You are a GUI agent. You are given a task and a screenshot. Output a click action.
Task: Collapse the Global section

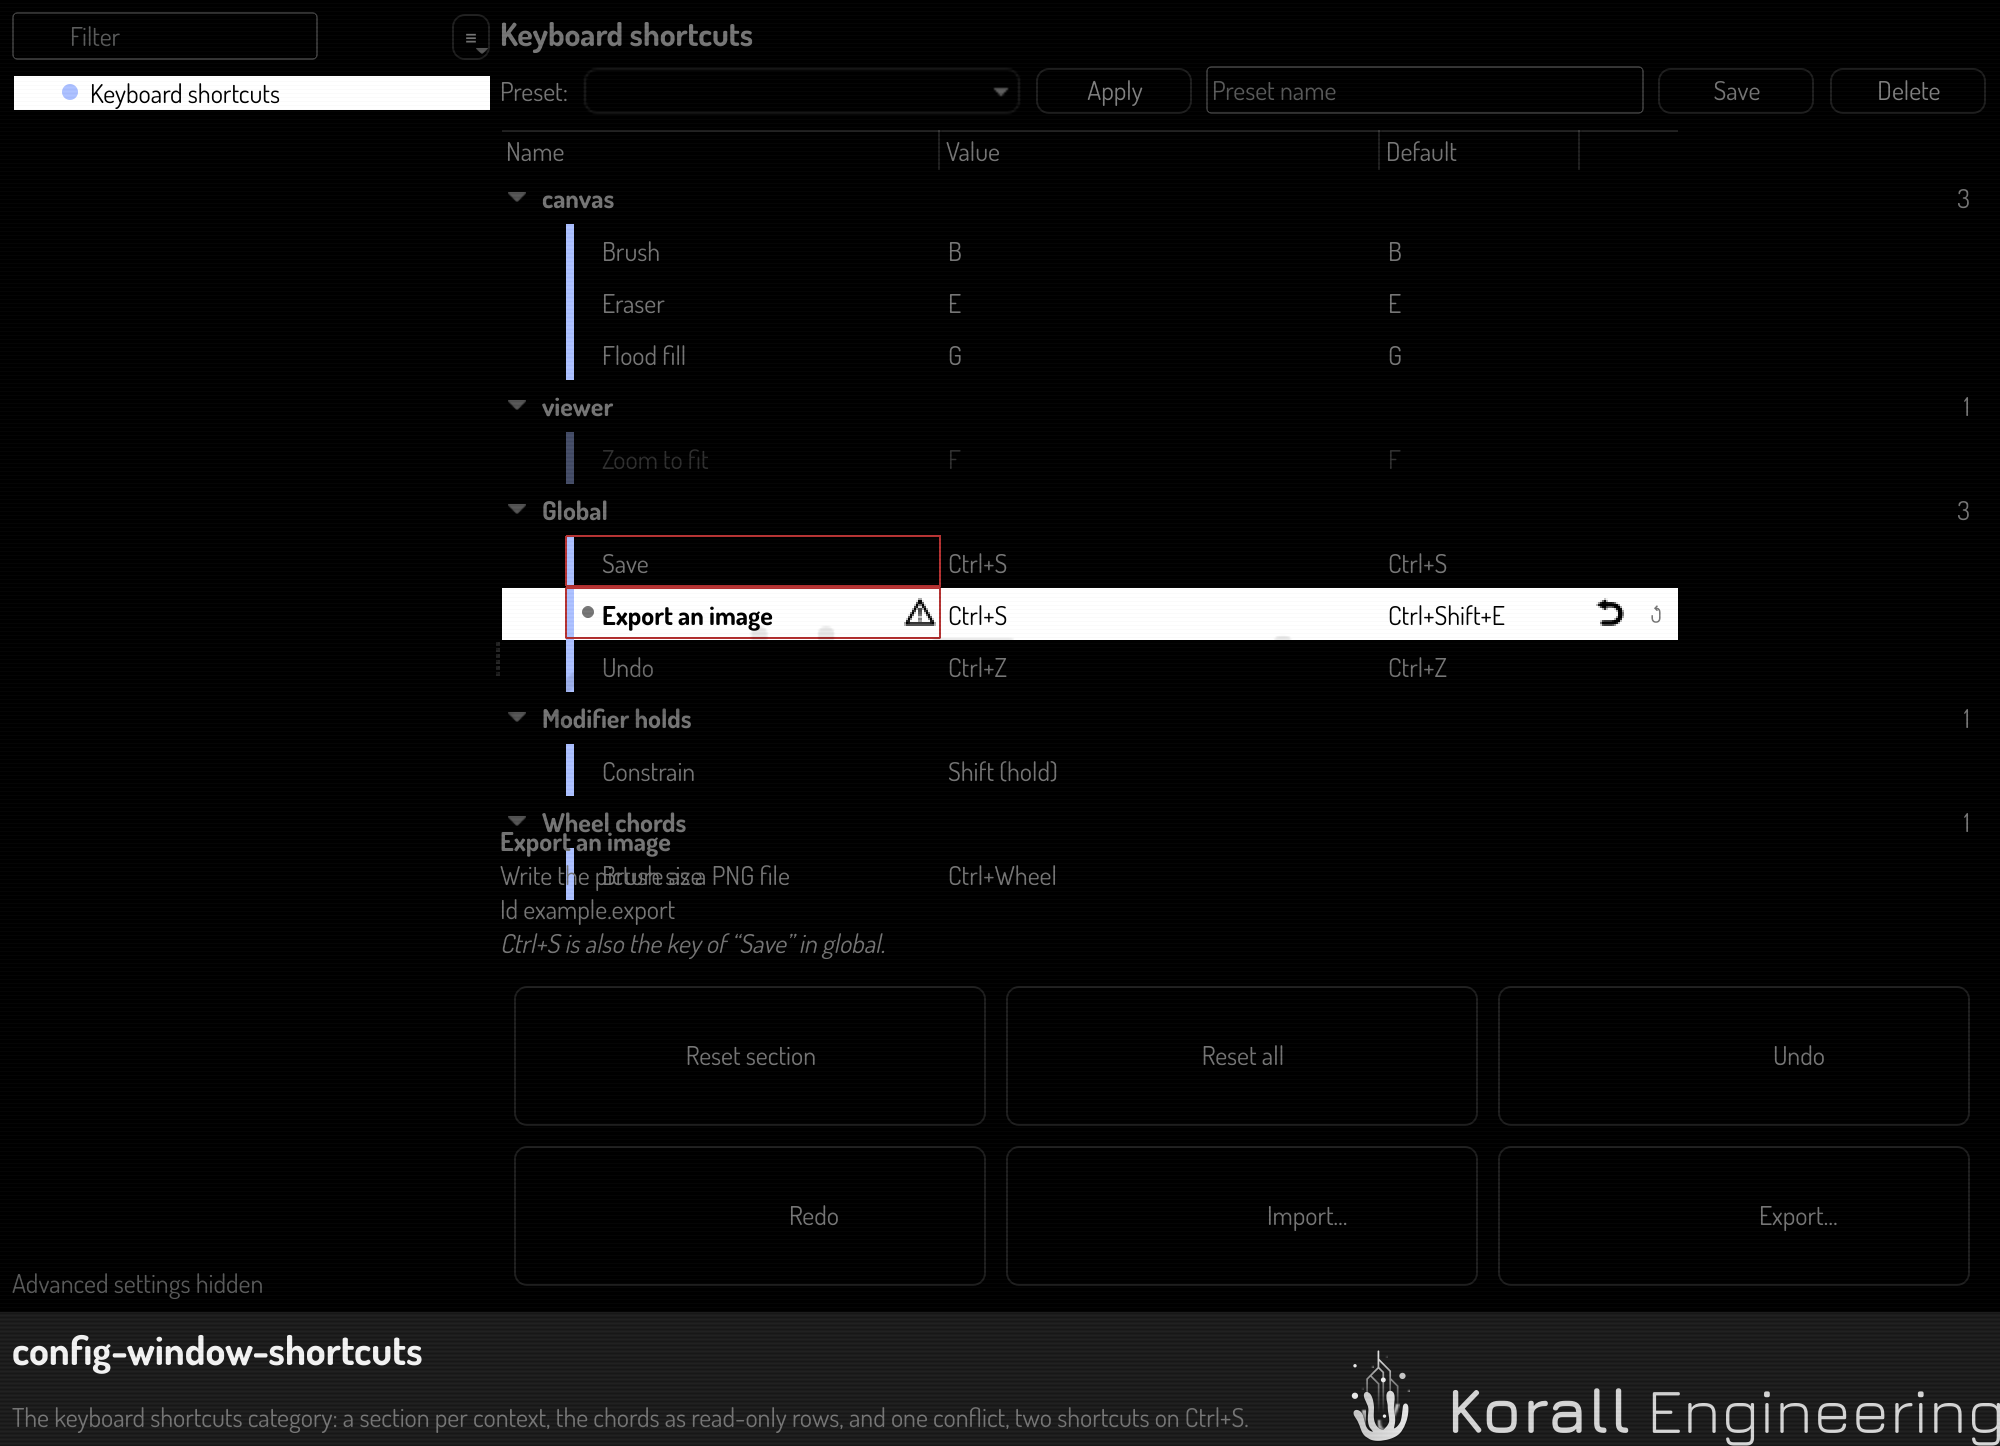pyautogui.click(x=517, y=510)
